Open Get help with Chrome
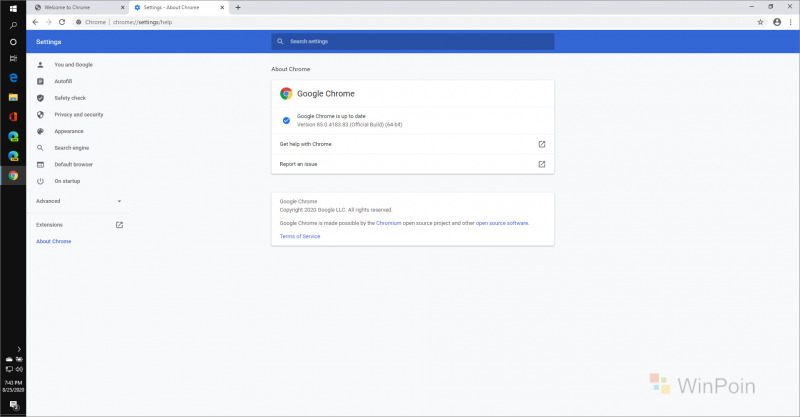 click(413, 144)
